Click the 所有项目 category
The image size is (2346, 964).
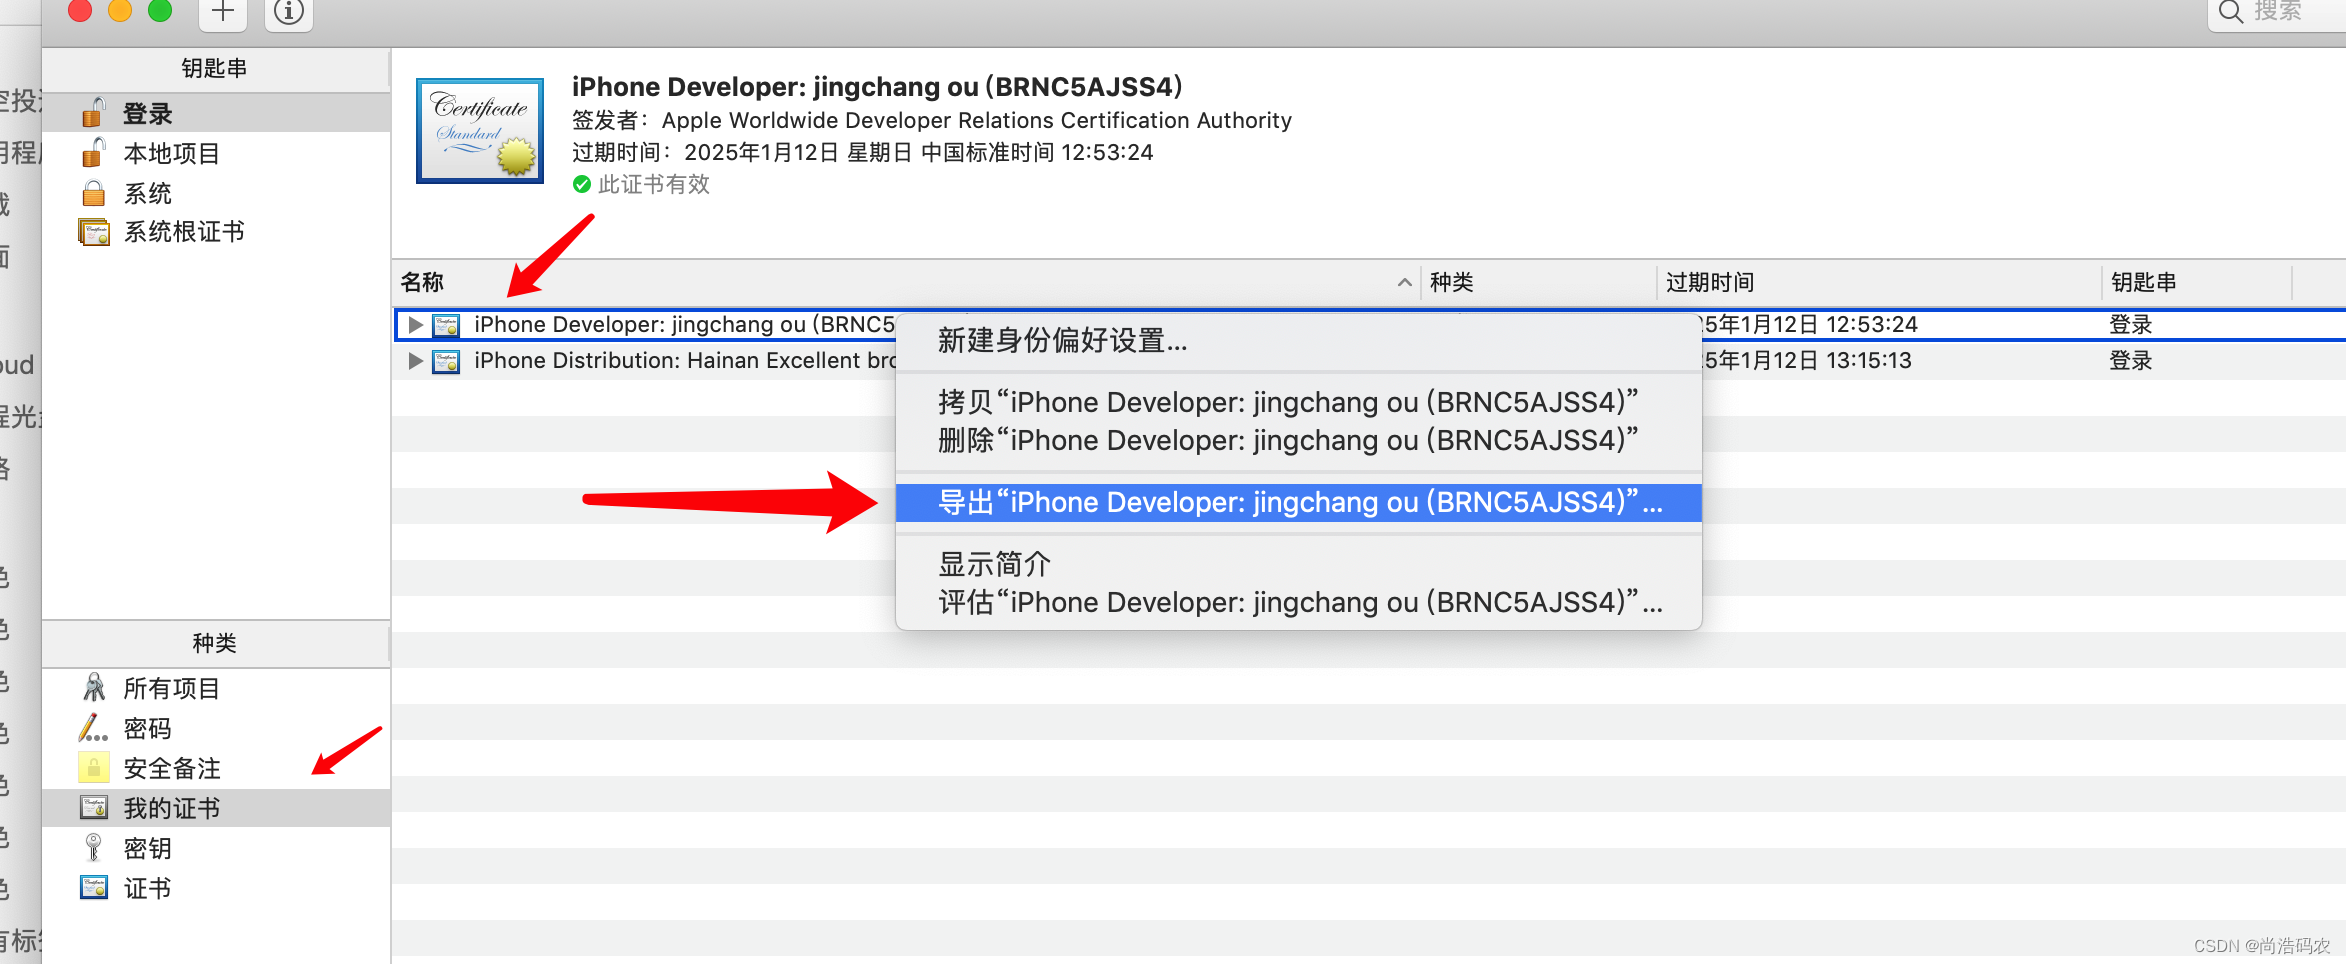tap(172, 687)
